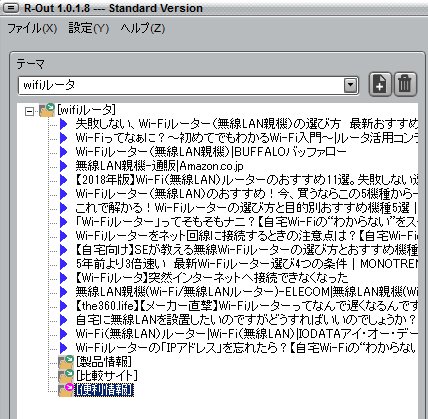Click arrow icon beside 【自宅向け】SEが教える row
428x419 pixels.
point(63,250)
